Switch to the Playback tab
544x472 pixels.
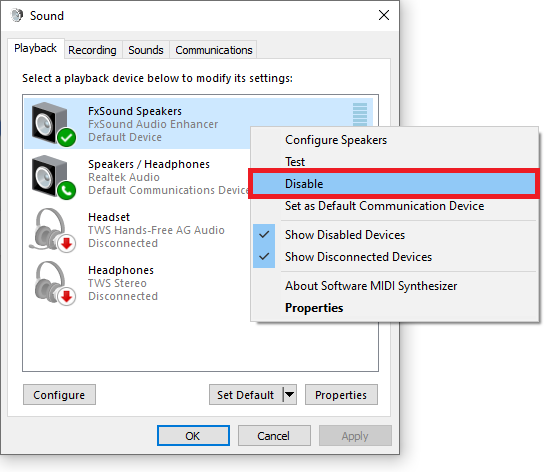point(35,48)
